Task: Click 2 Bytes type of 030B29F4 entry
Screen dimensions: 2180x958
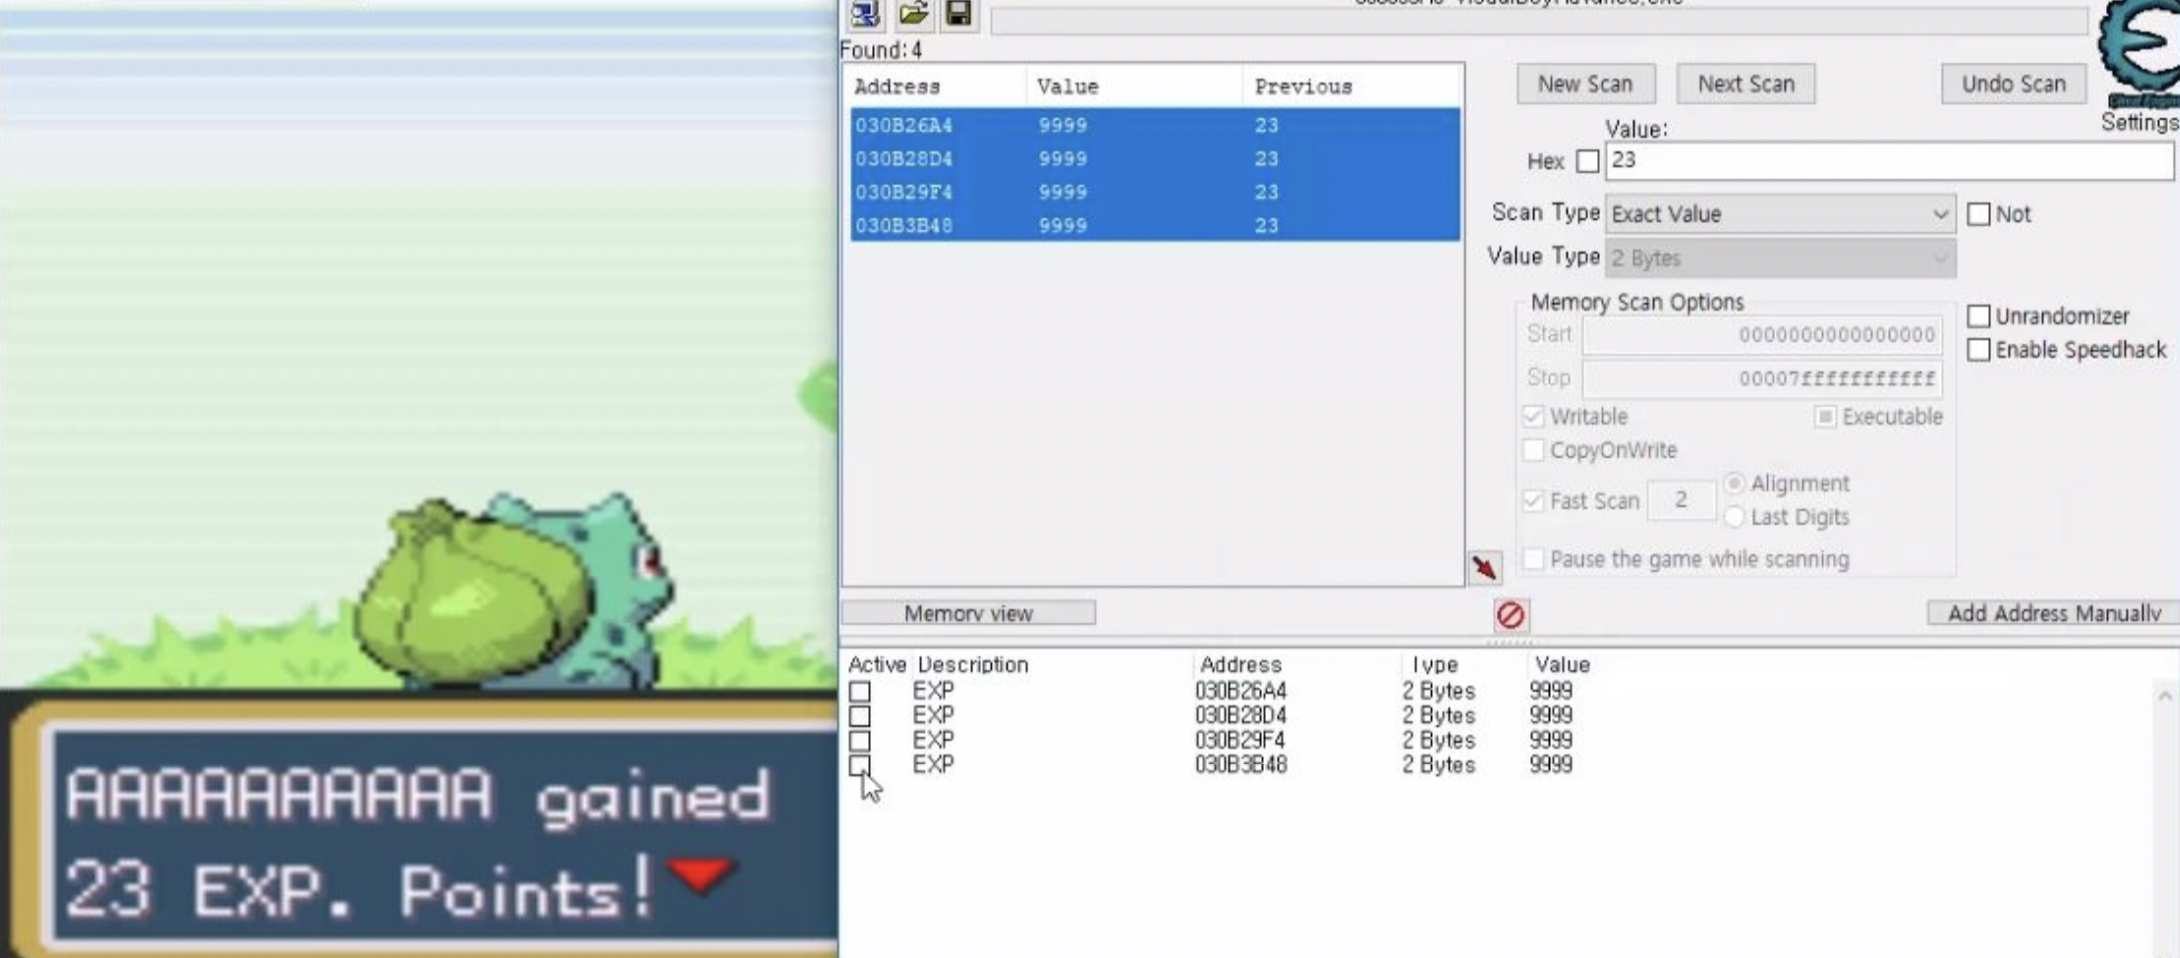Action: tap(1438, 741)
